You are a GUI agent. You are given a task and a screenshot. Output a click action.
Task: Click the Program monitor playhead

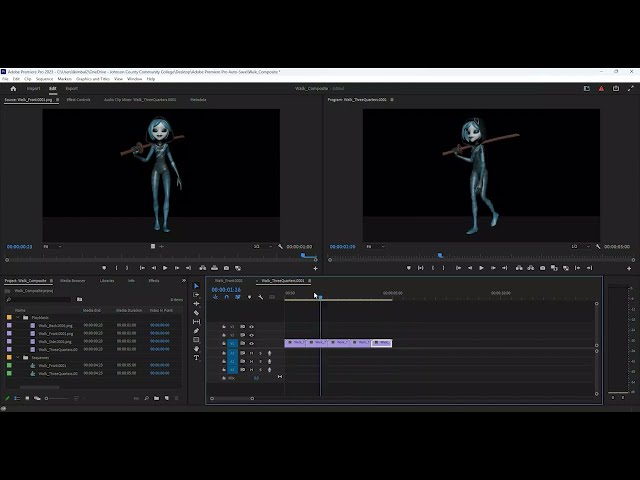[440, 256]
